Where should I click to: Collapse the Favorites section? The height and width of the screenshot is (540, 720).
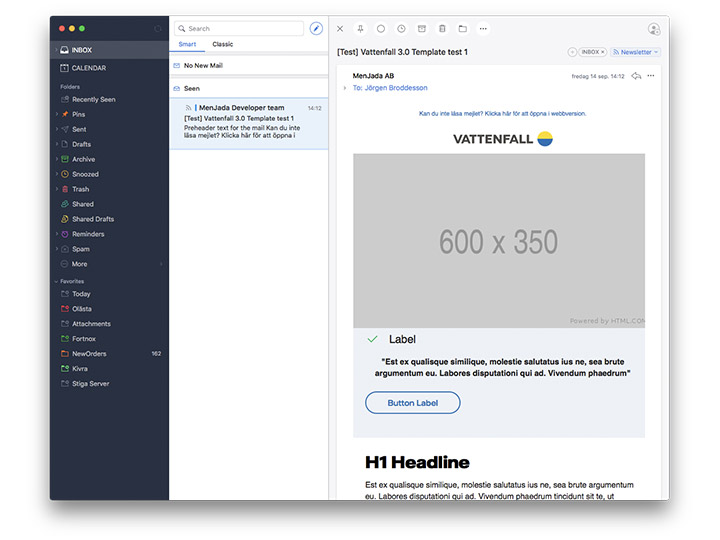click(56, 281)
